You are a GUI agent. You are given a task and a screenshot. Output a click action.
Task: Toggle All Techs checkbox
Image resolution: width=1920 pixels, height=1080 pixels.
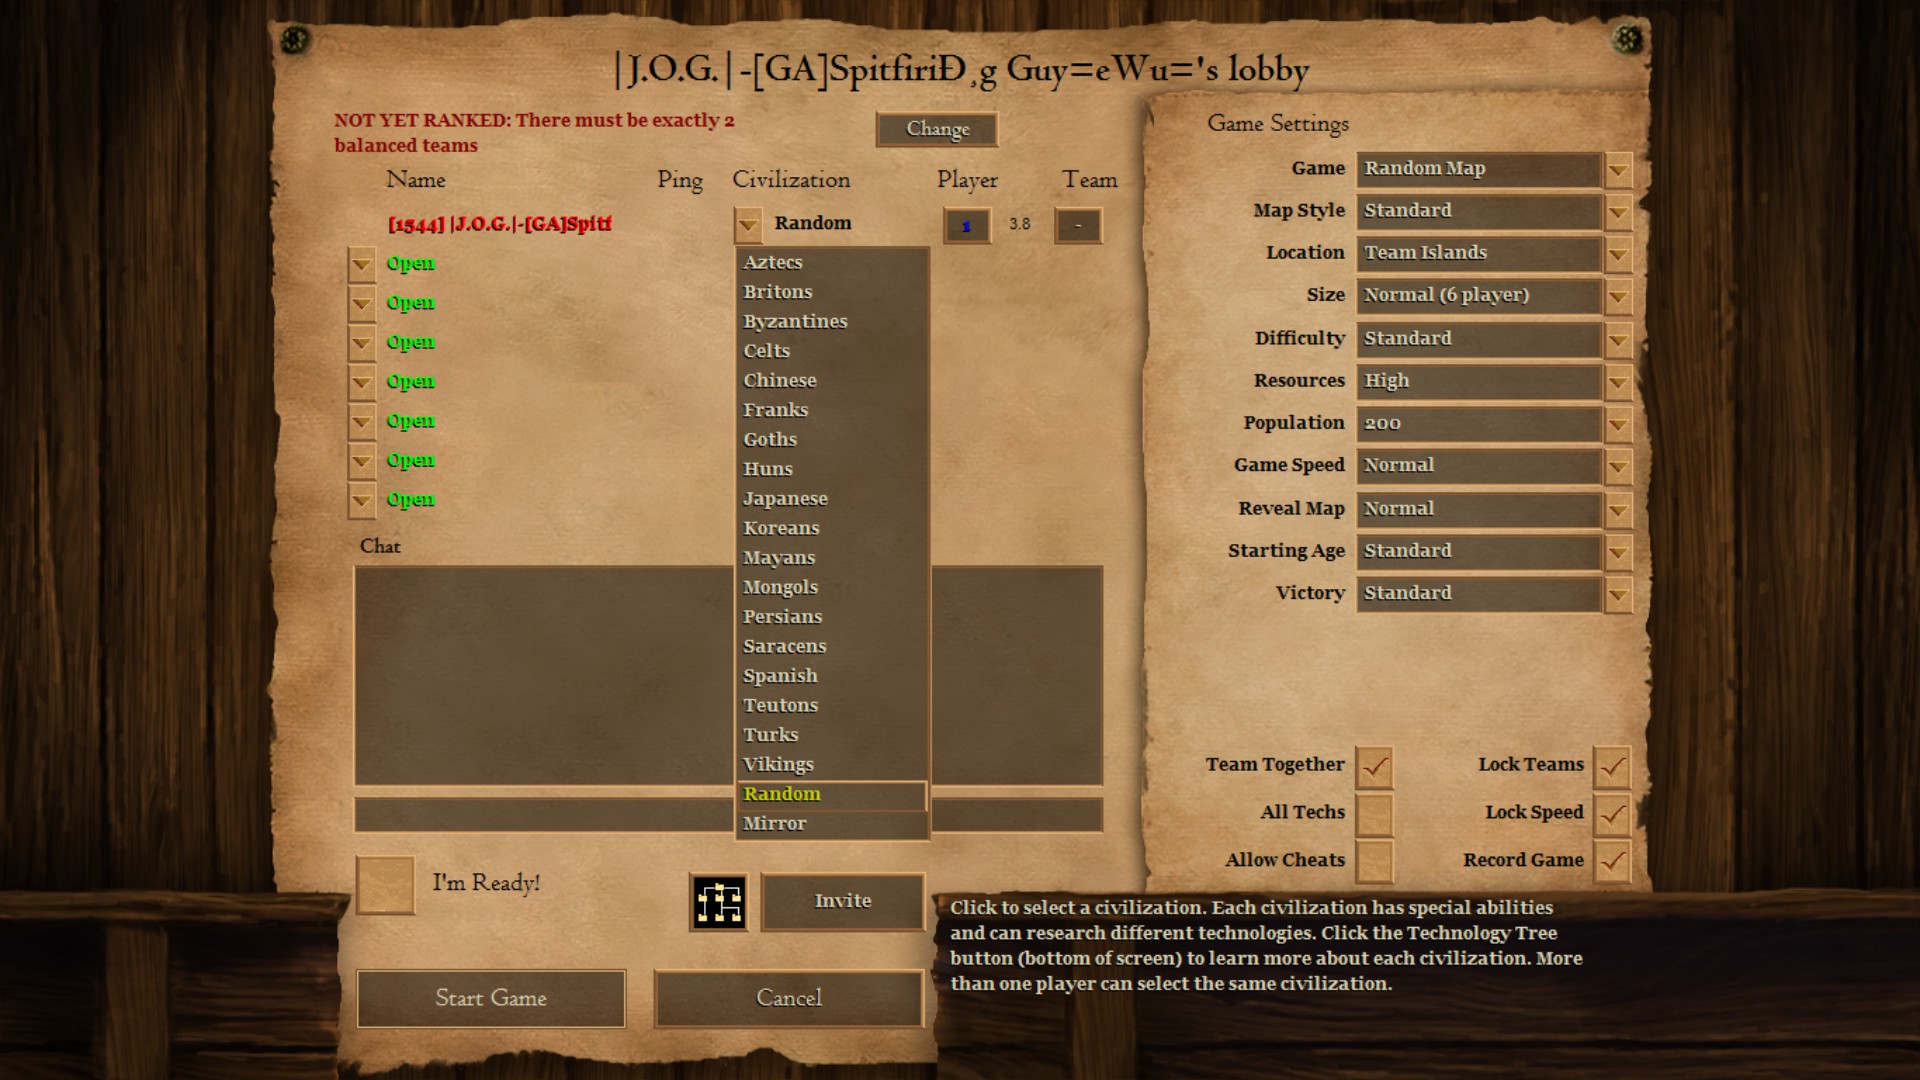(x=1369, y=811)
